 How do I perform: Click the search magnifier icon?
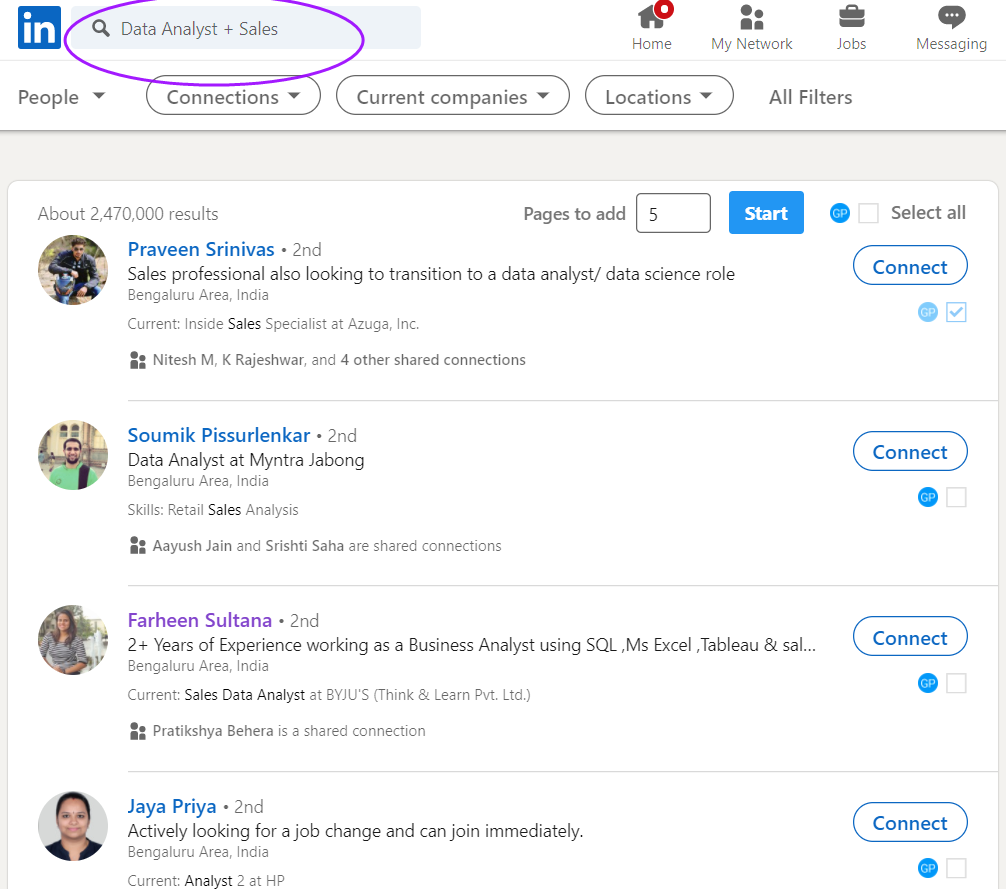(x=101, y=28)
